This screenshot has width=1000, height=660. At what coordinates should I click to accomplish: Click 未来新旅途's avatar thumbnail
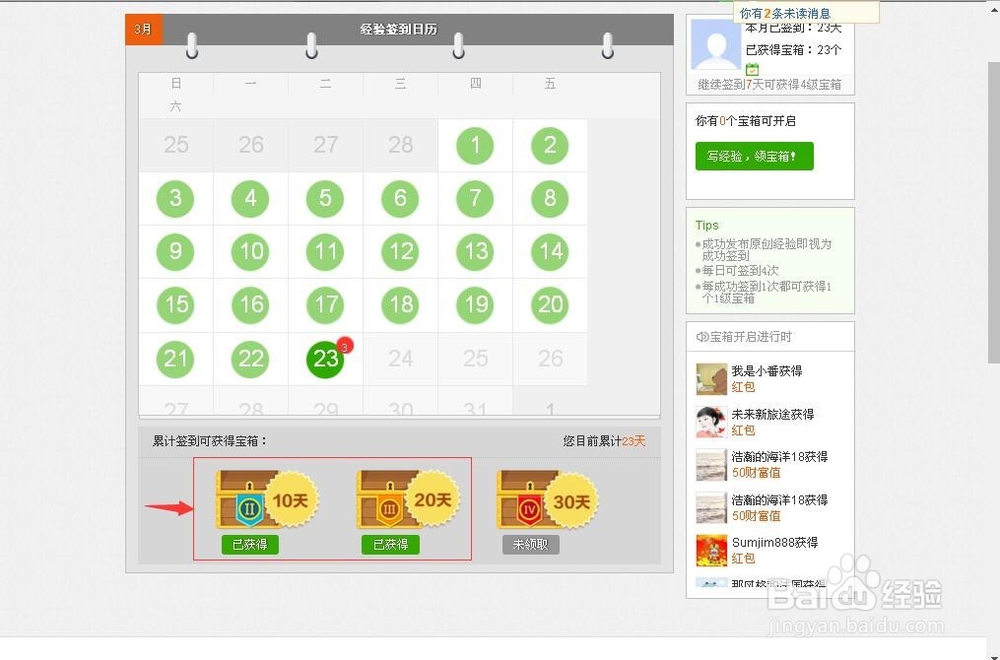[710, 421]
